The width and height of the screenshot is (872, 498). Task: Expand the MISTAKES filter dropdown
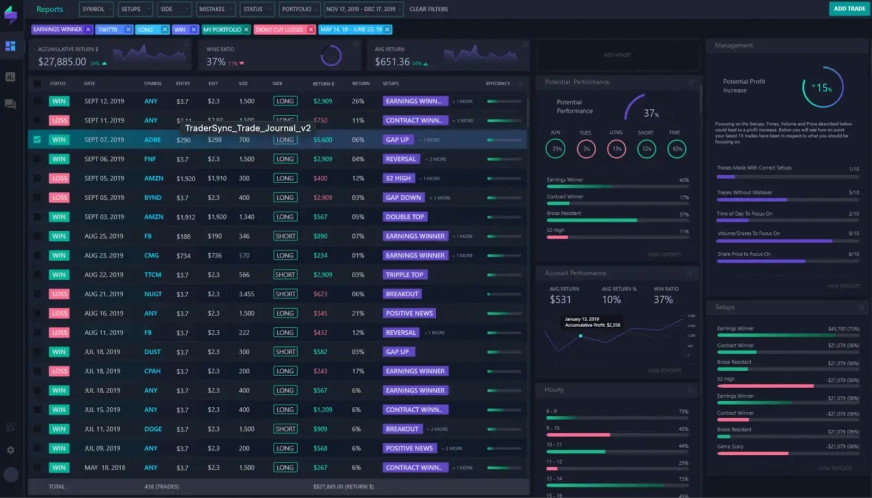click(x=215, y=9)
